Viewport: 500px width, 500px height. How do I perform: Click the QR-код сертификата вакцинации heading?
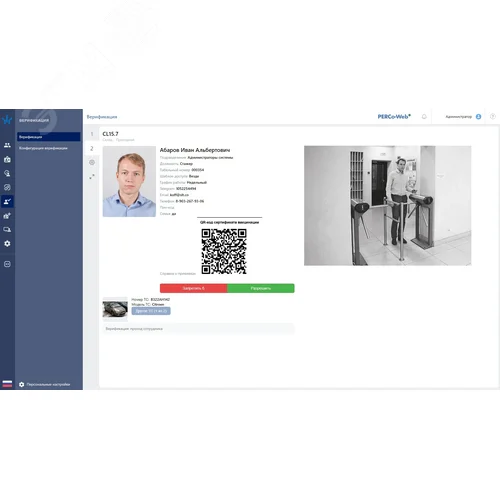pyautogui.click(x=229, y=222)
